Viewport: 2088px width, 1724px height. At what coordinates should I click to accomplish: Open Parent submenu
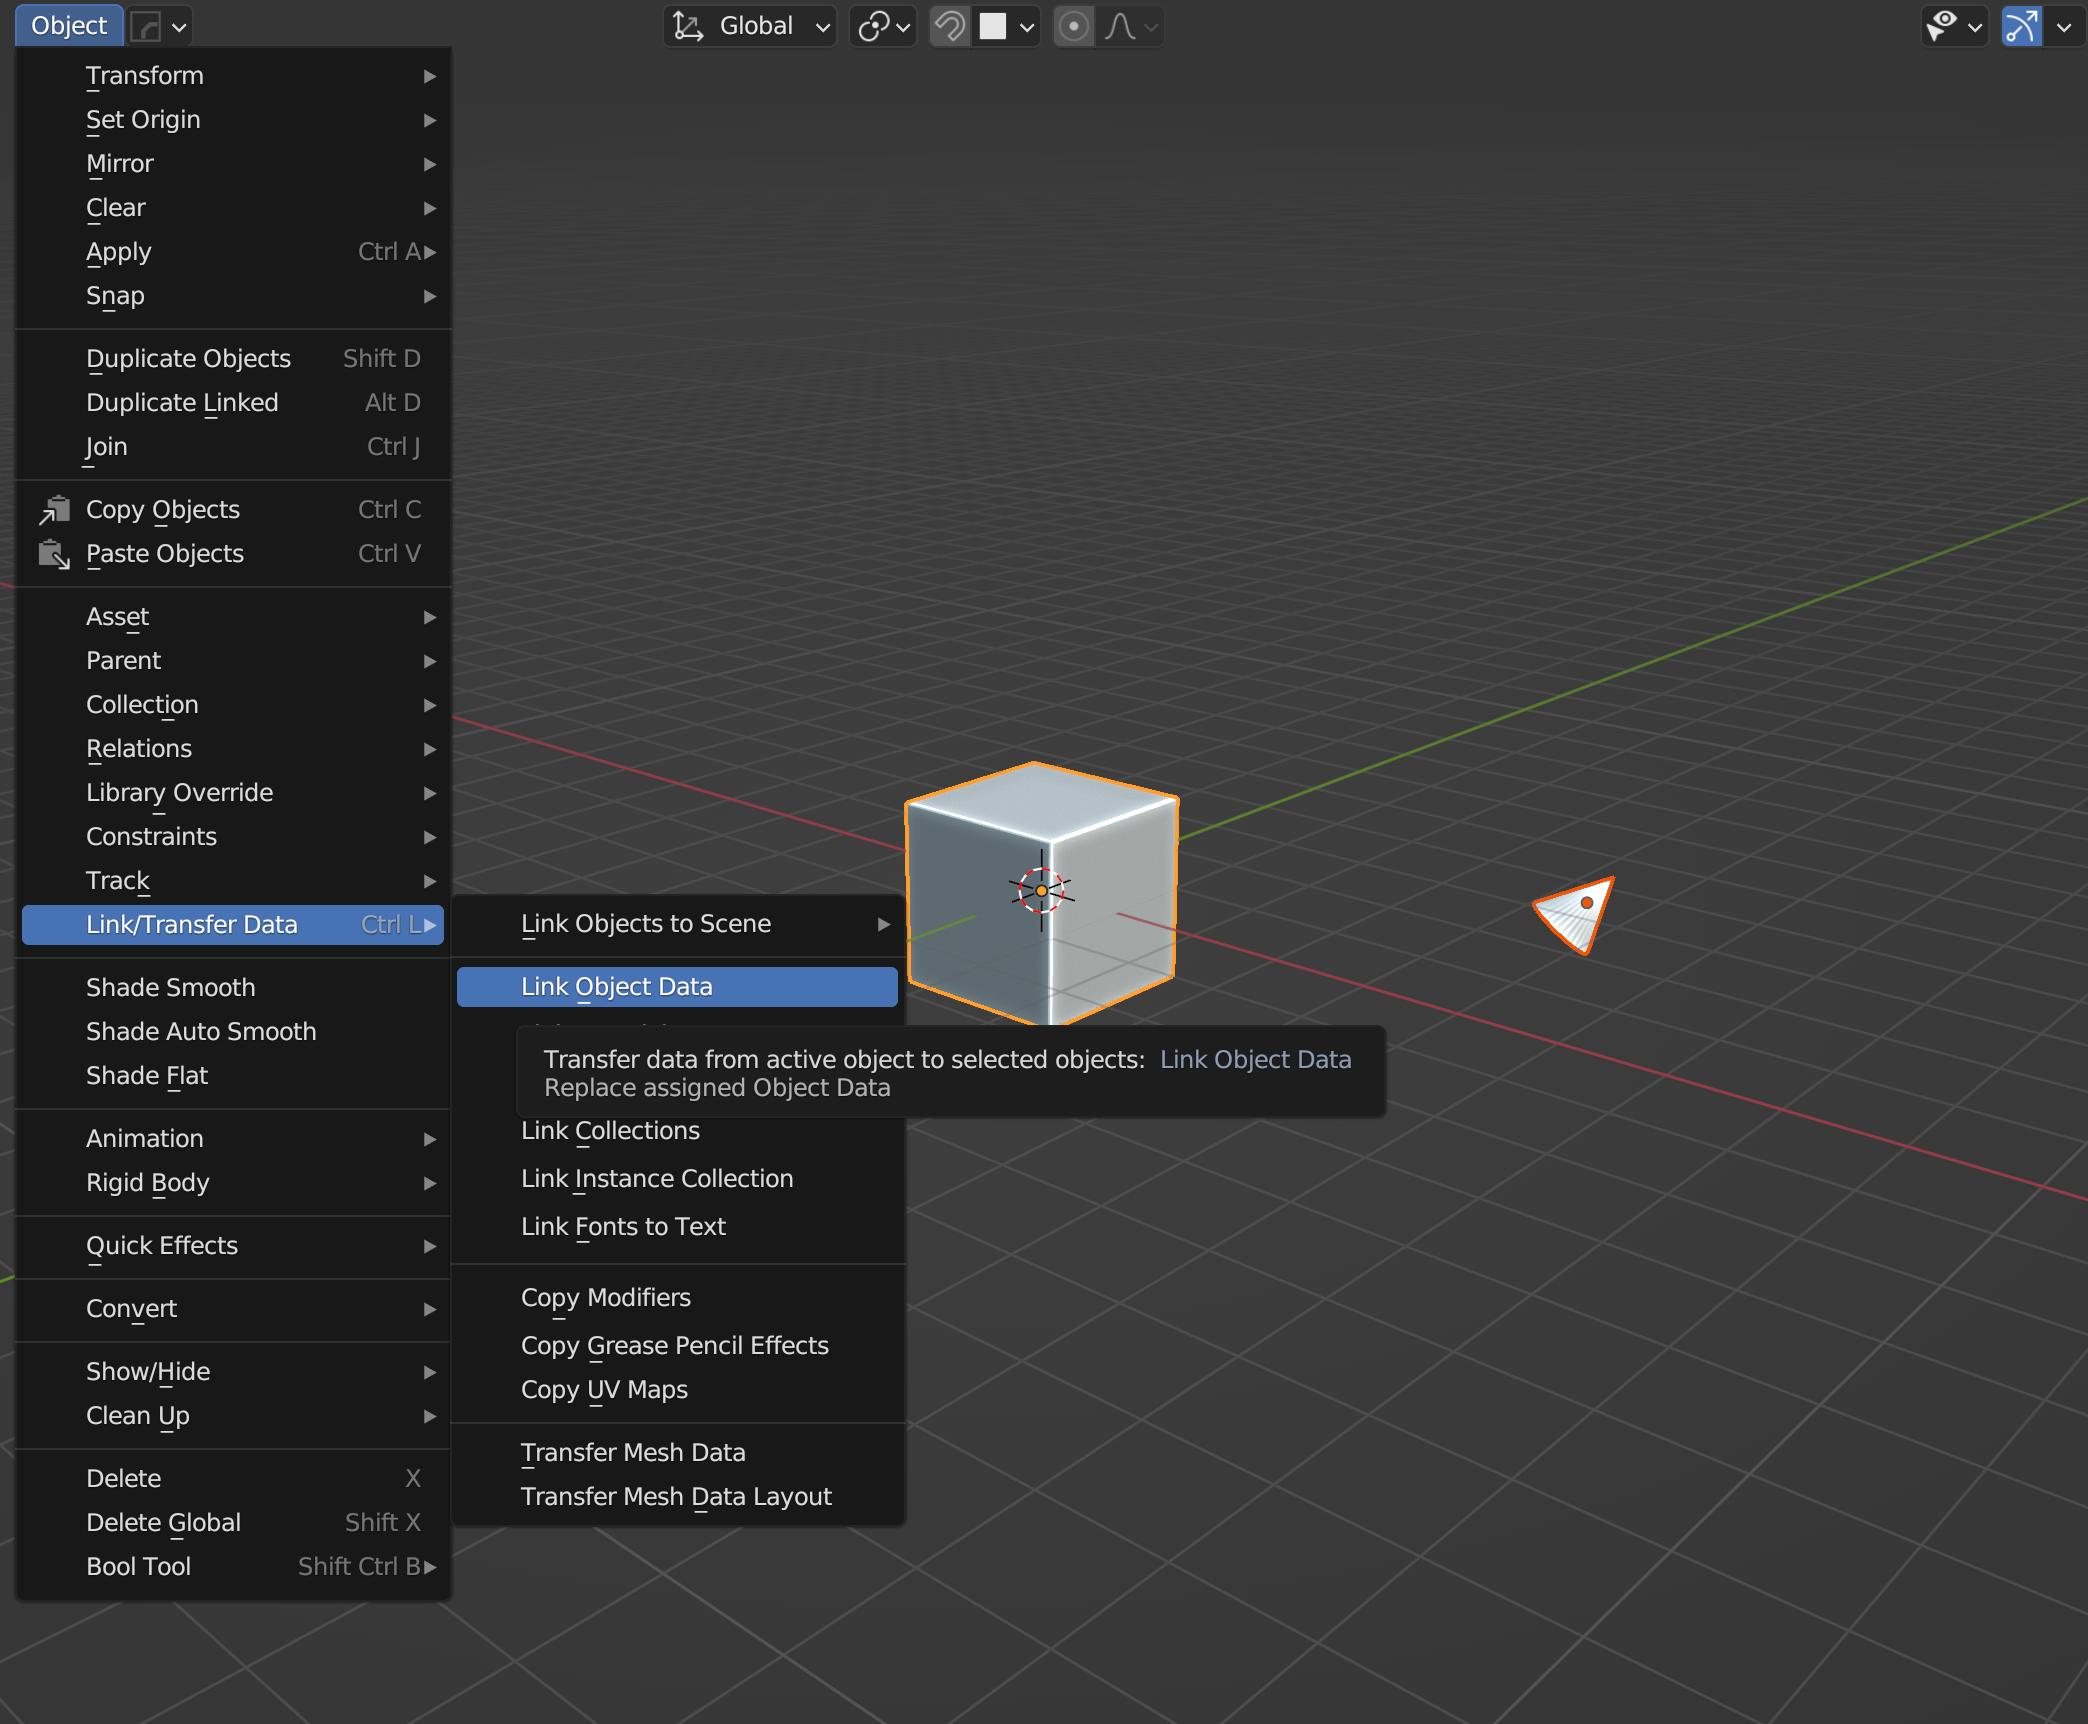pos(233,661)
